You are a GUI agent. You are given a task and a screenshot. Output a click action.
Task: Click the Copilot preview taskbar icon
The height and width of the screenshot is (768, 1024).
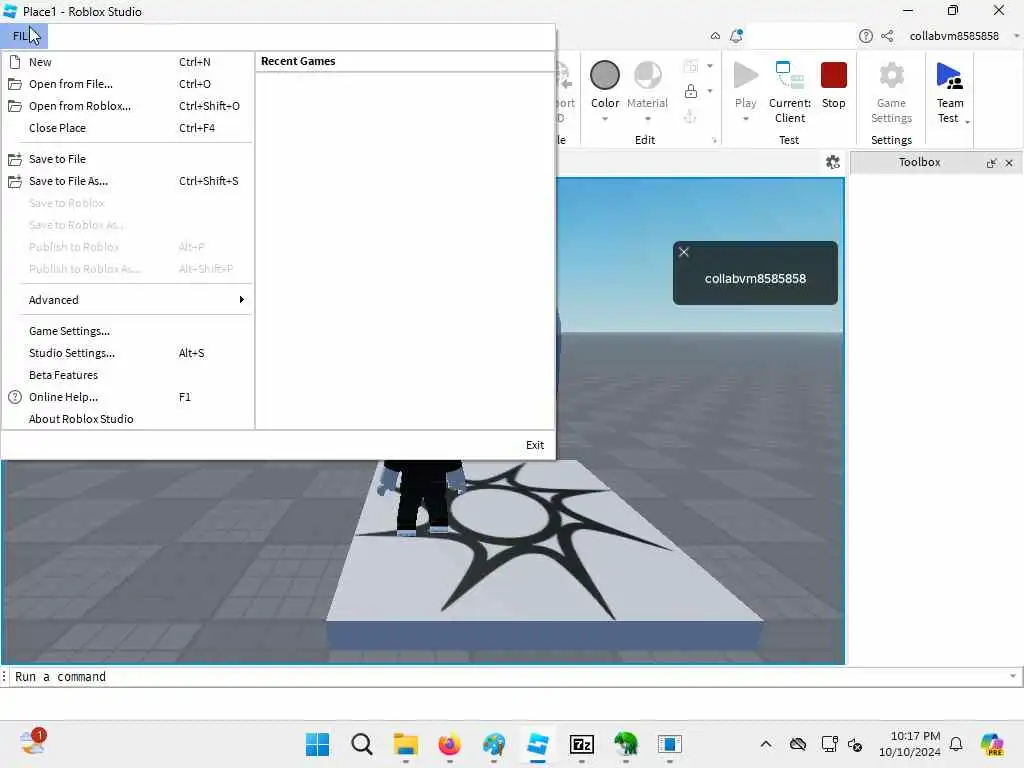[992, 744]
